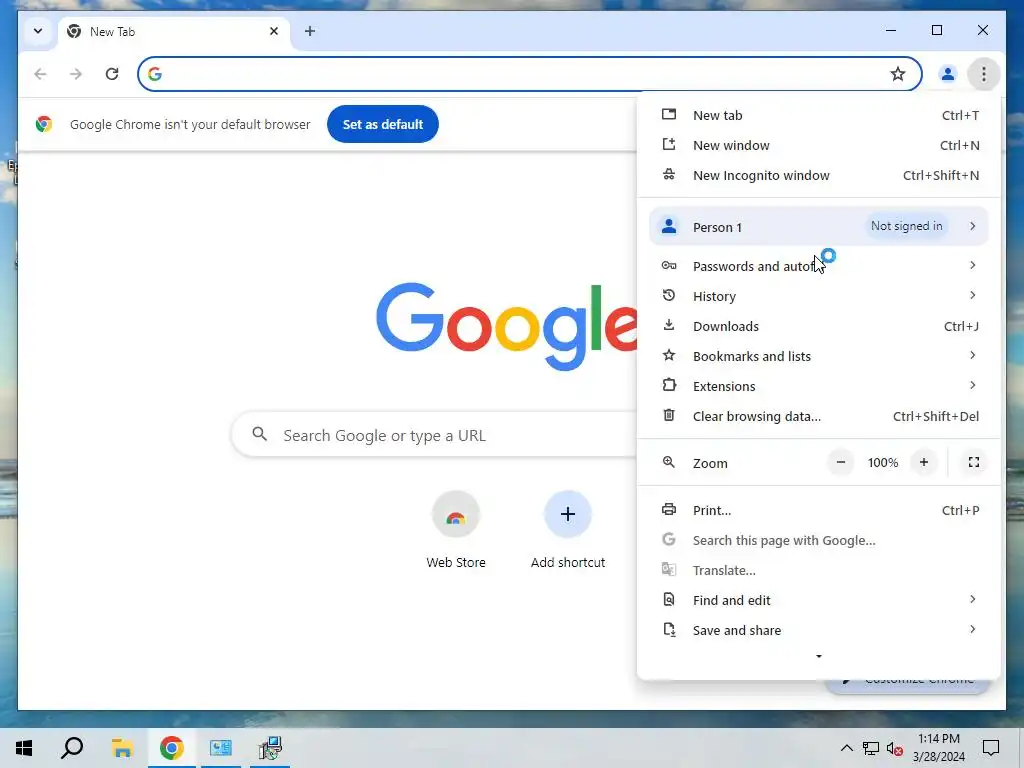Open a new tab with the plus button
This screenshot has height=768, width=1024.
(x=310, y=31)
